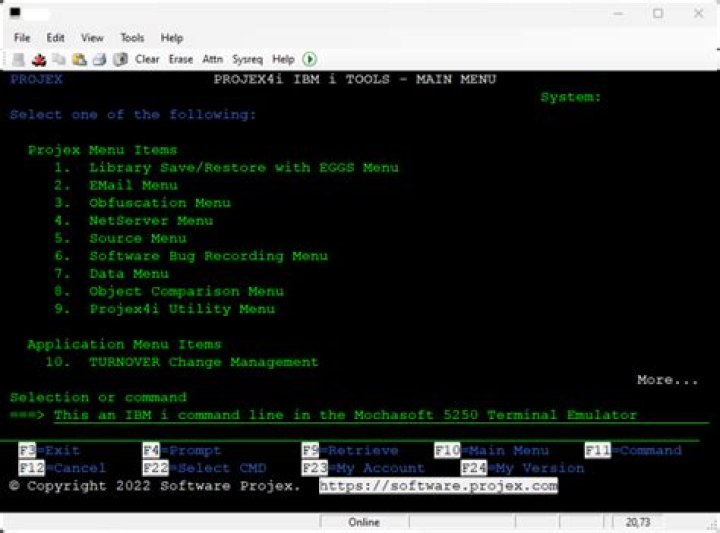This screenshot has height=533, width=720.
Task: Select the EMail Menu item
Action: coord(133,185)
